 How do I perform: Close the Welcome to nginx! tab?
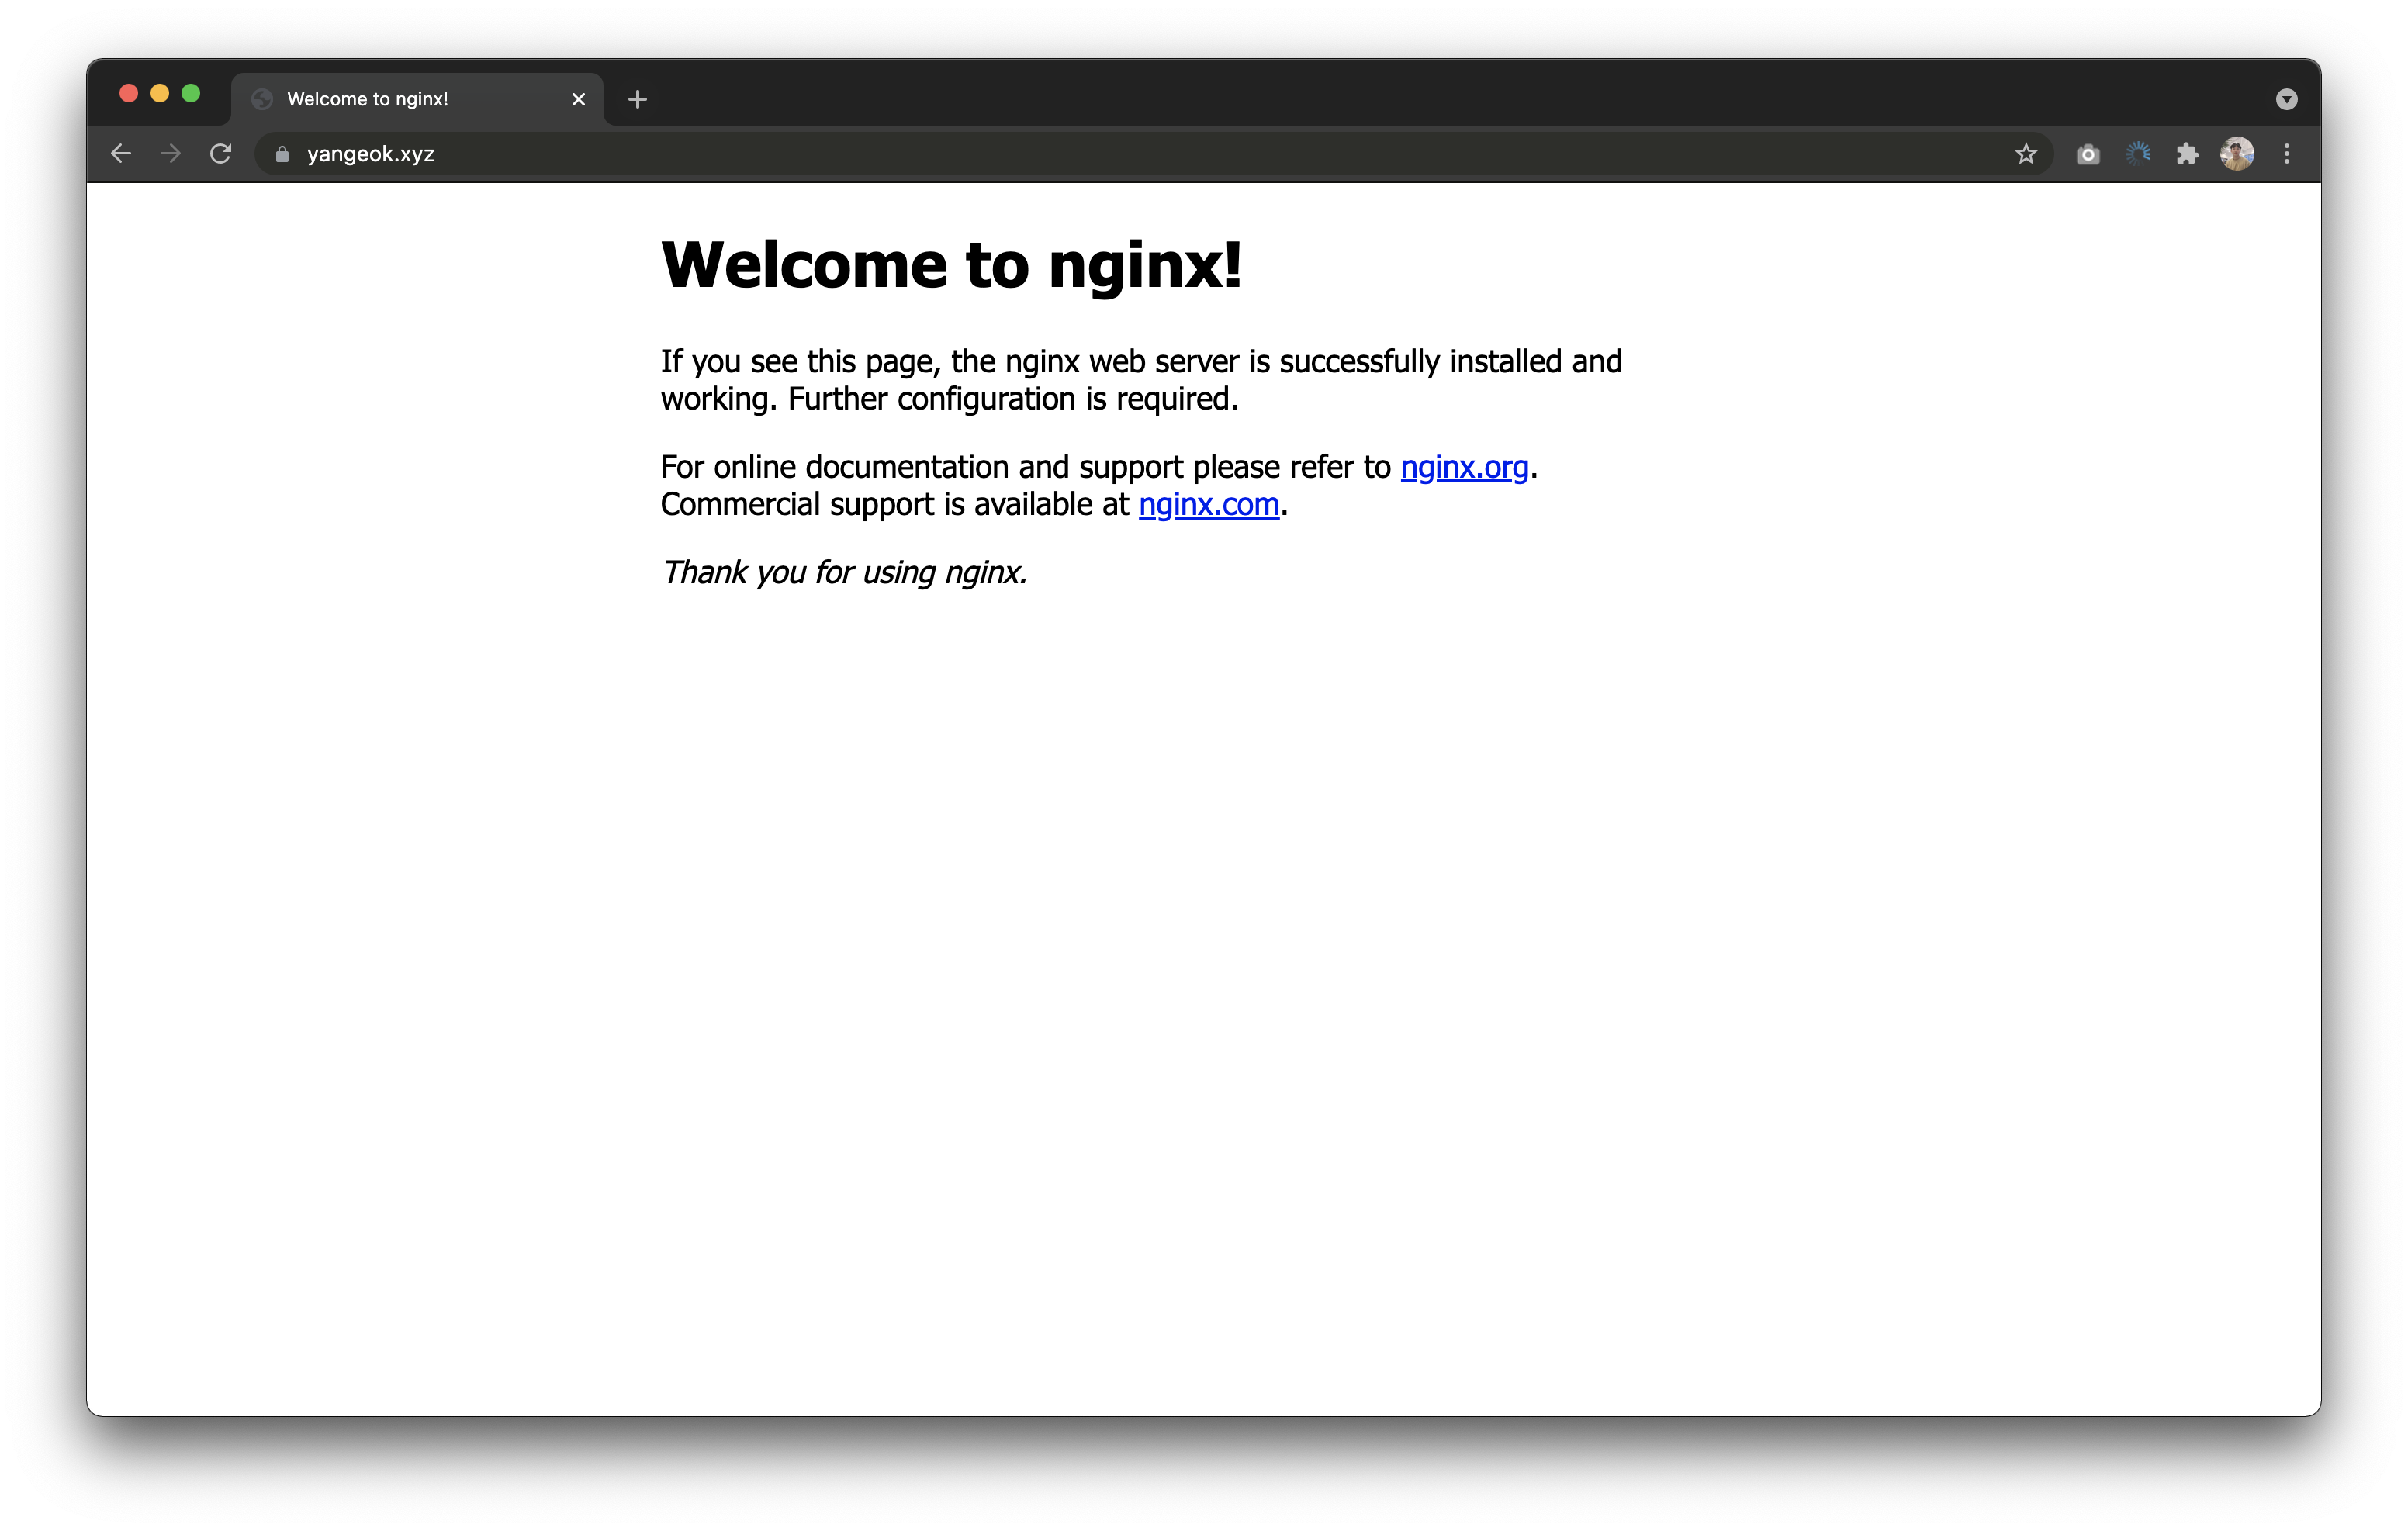point(578,99)
